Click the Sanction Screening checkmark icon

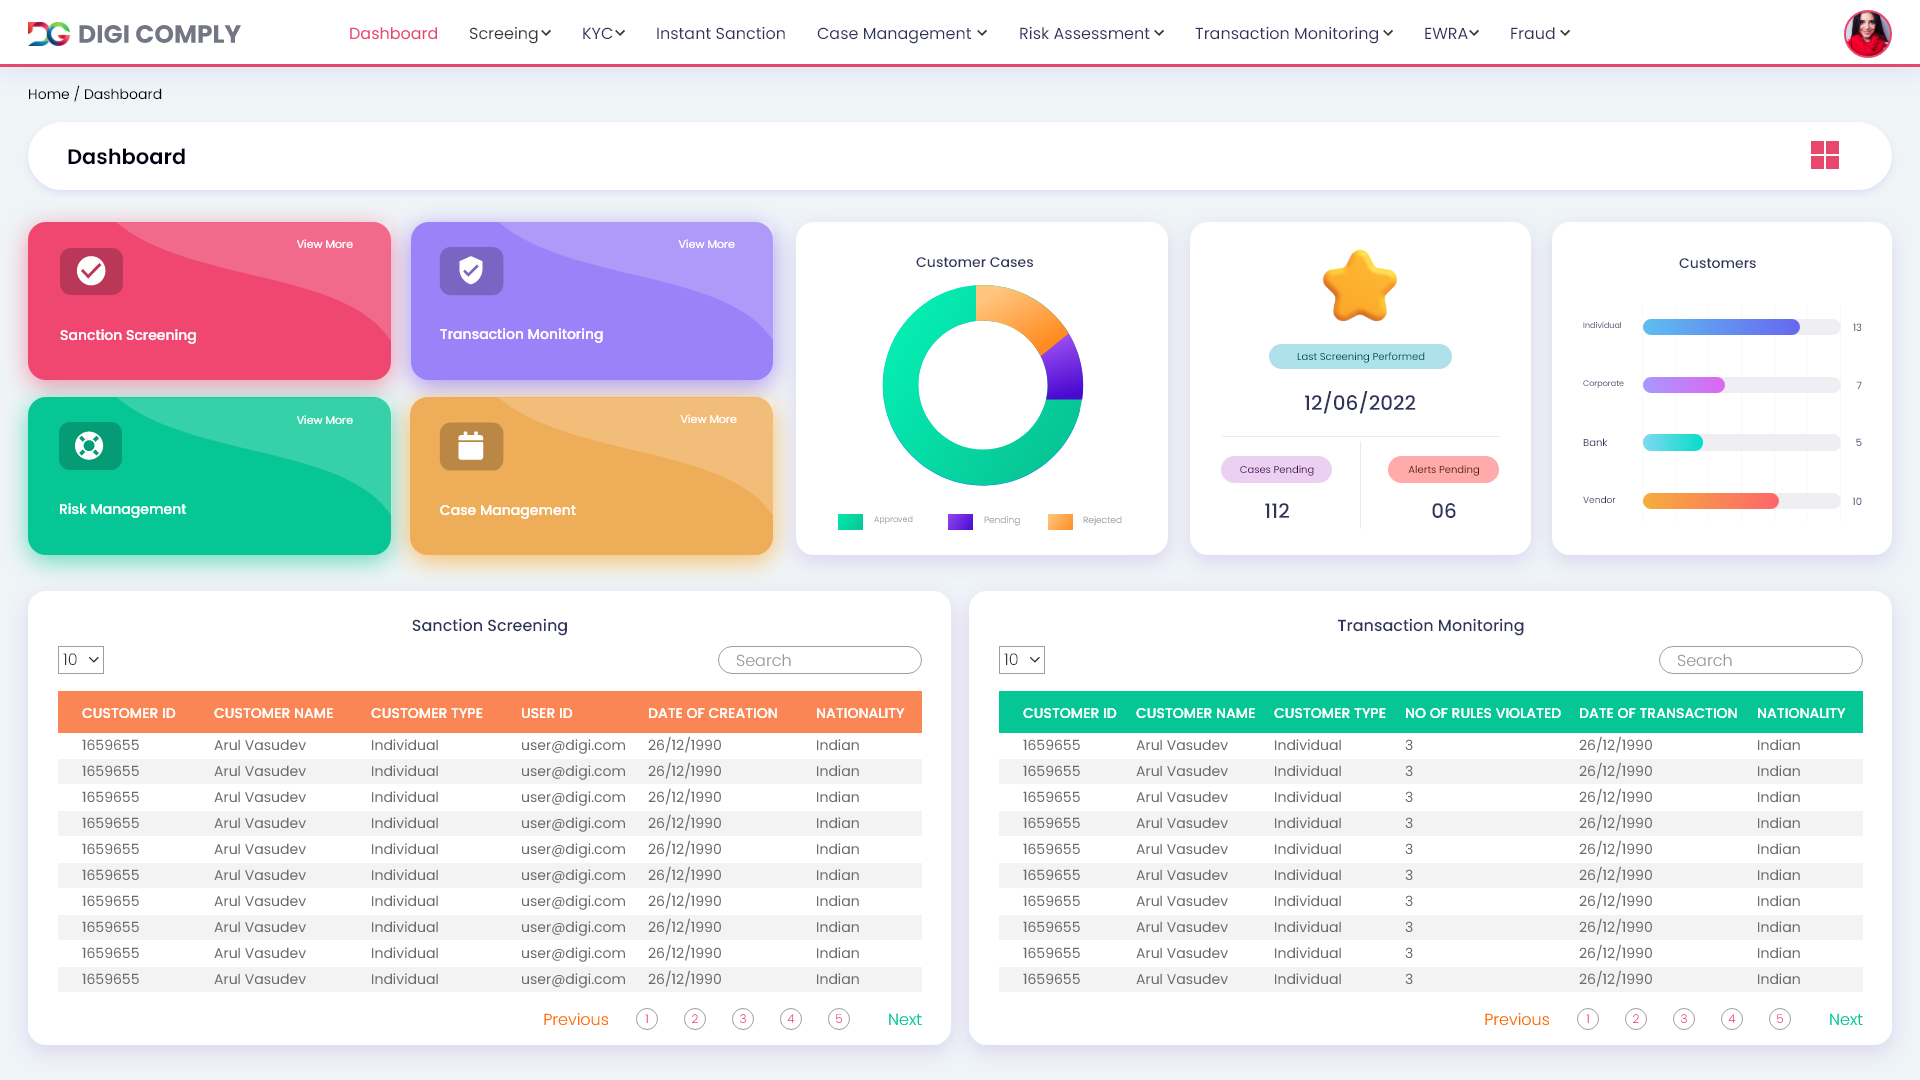pos(91,271)
